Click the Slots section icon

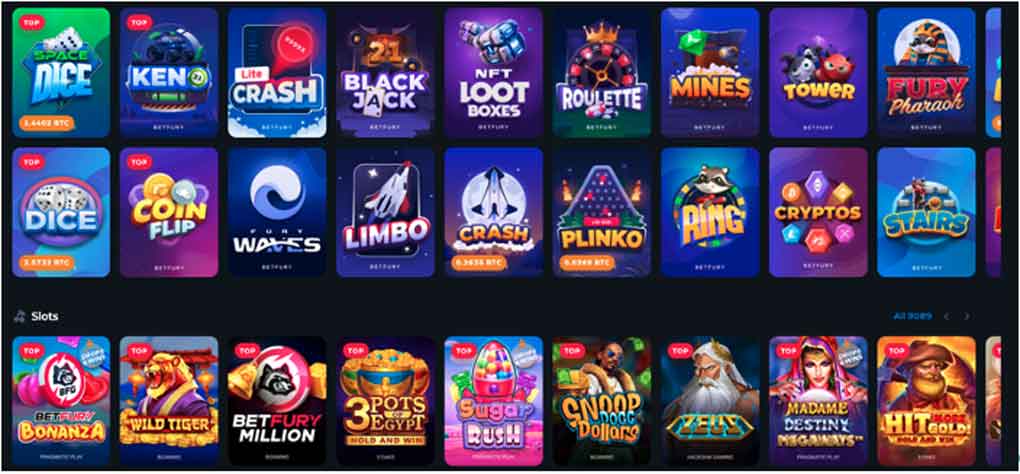click(20, 317)
